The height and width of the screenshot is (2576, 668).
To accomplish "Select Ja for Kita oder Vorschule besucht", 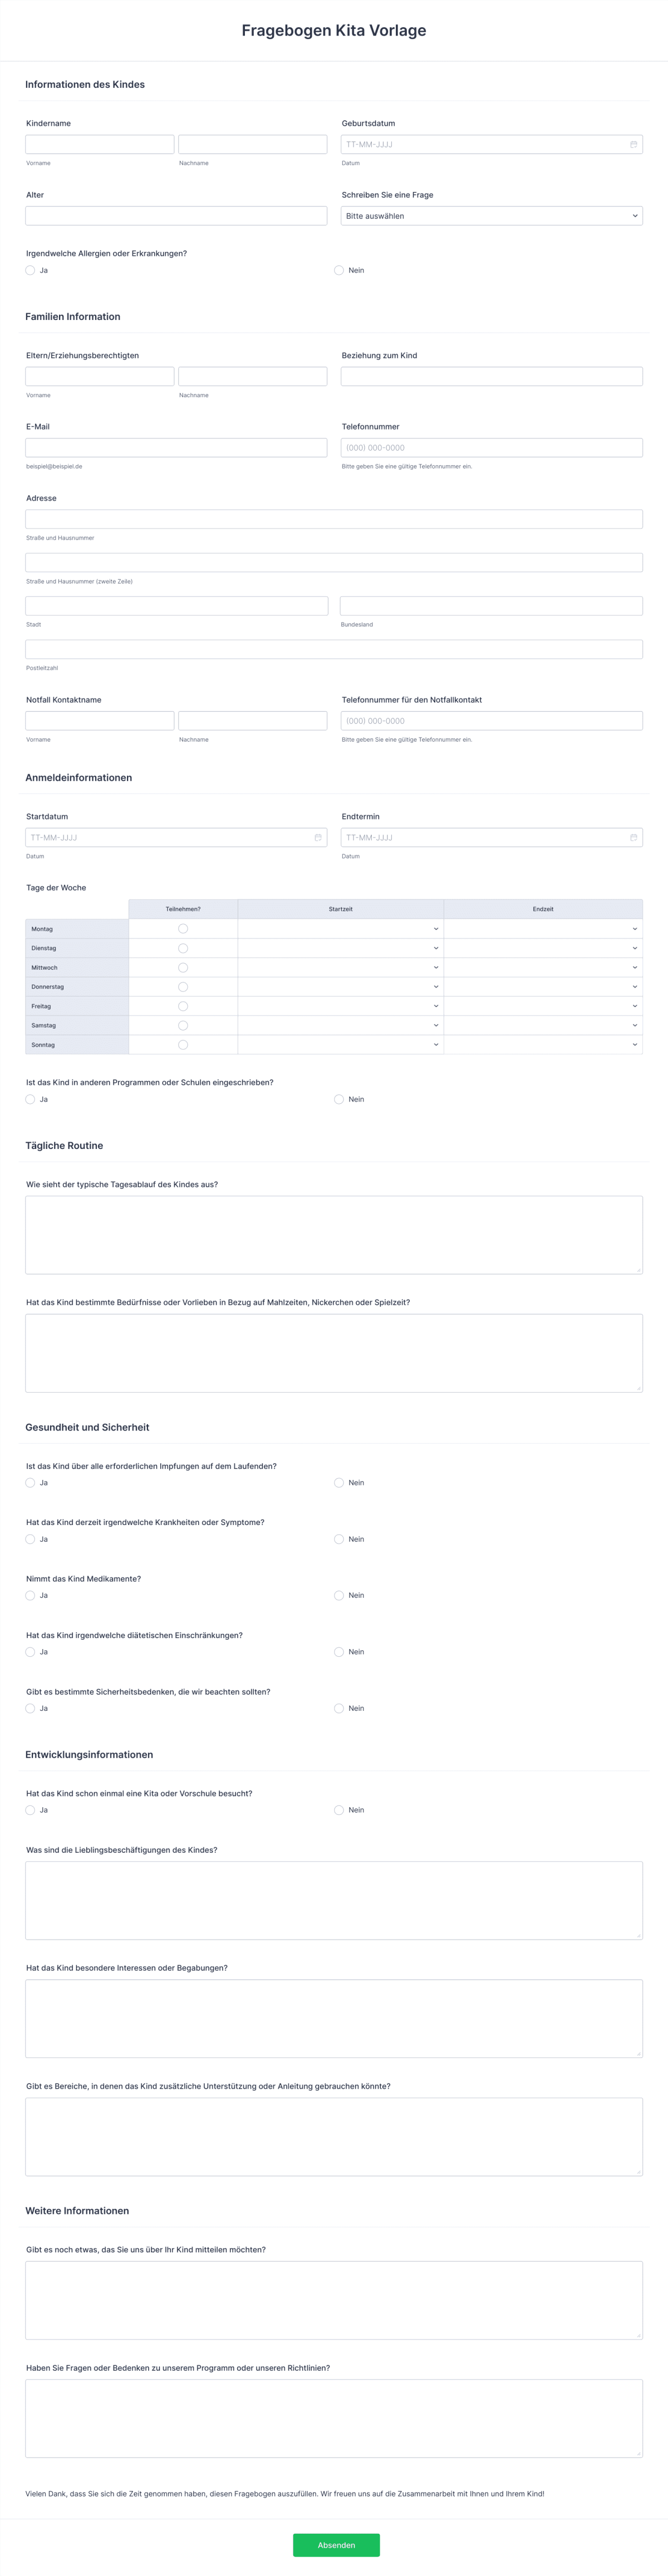I will [30, 1810].
